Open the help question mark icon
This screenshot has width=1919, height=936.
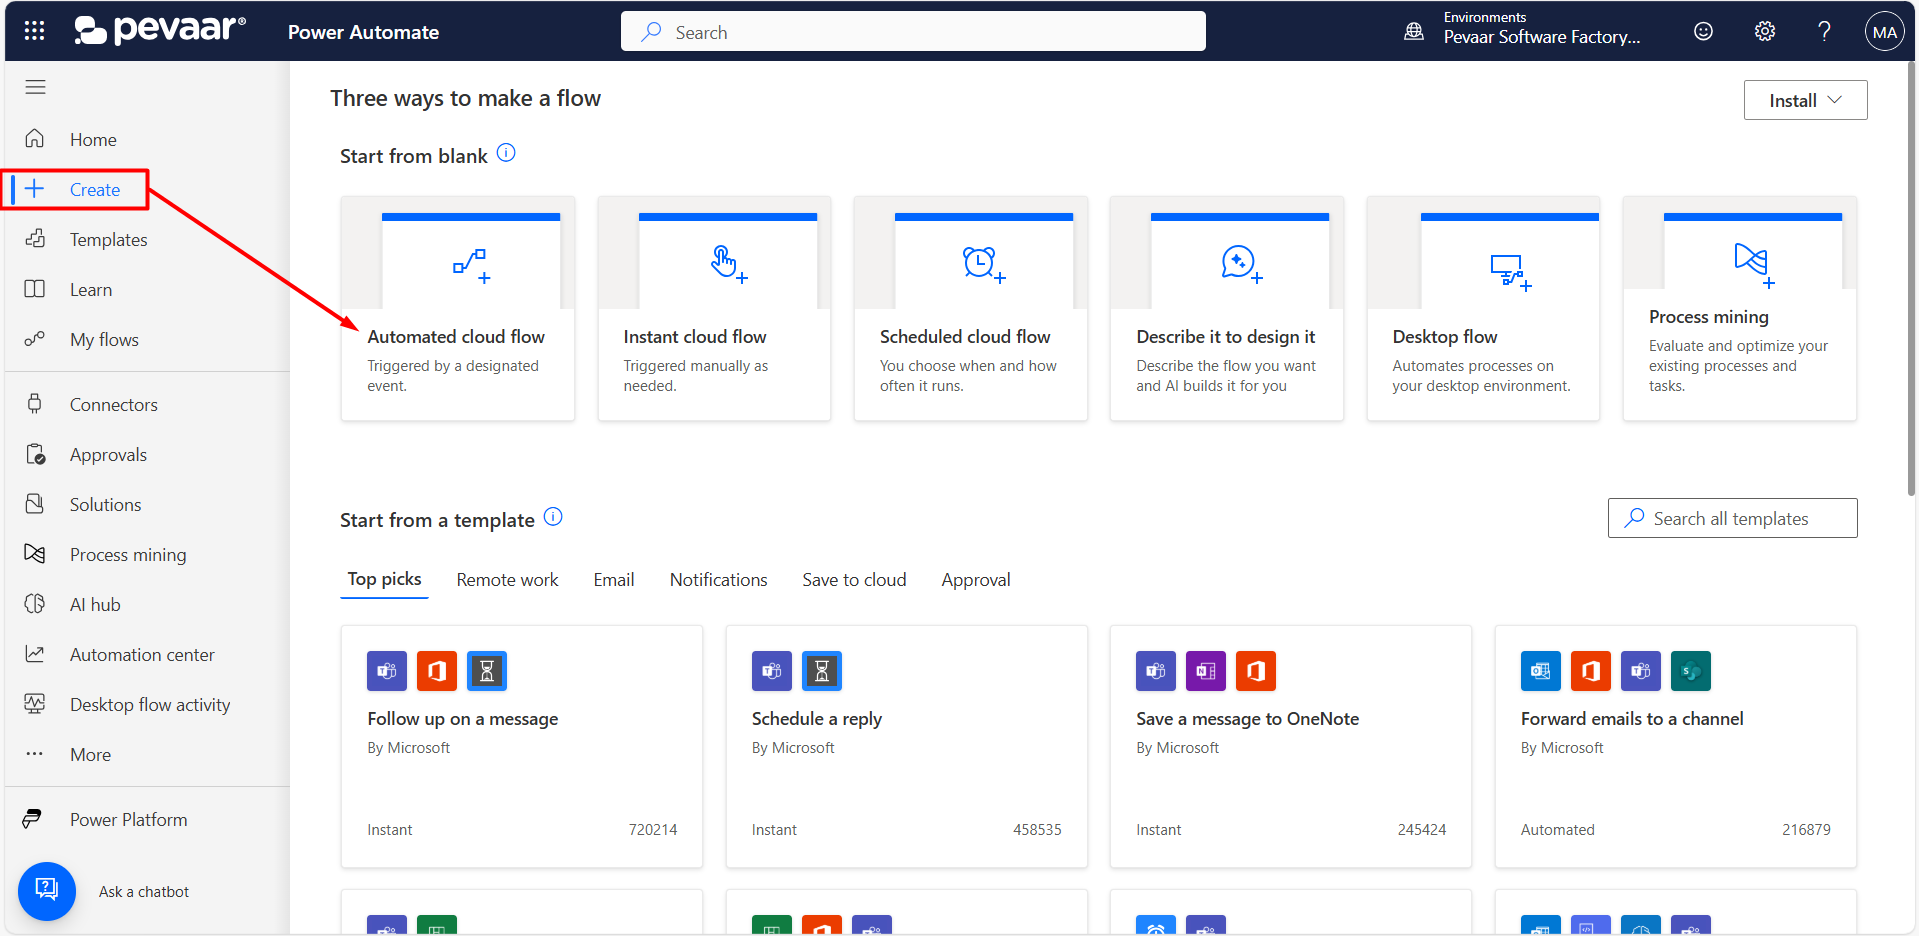click(1824, 31)
